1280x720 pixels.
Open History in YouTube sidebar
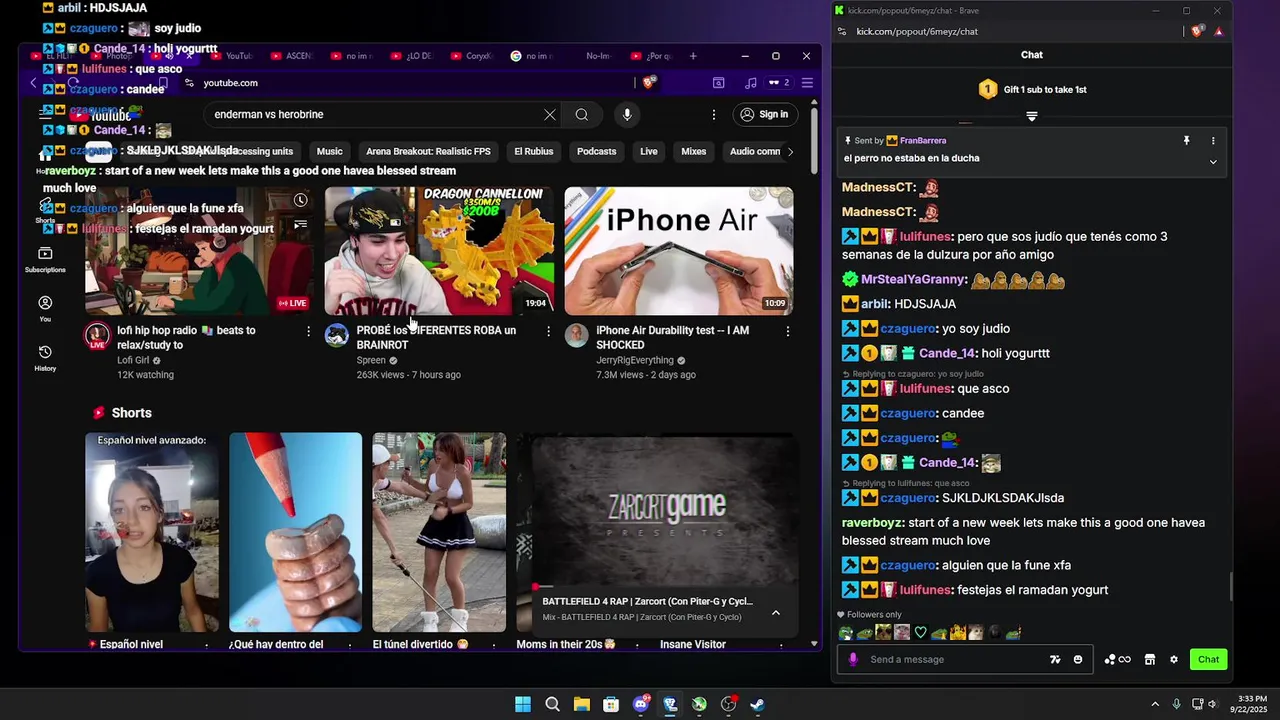pyautogui.click(x=45, y=358)
